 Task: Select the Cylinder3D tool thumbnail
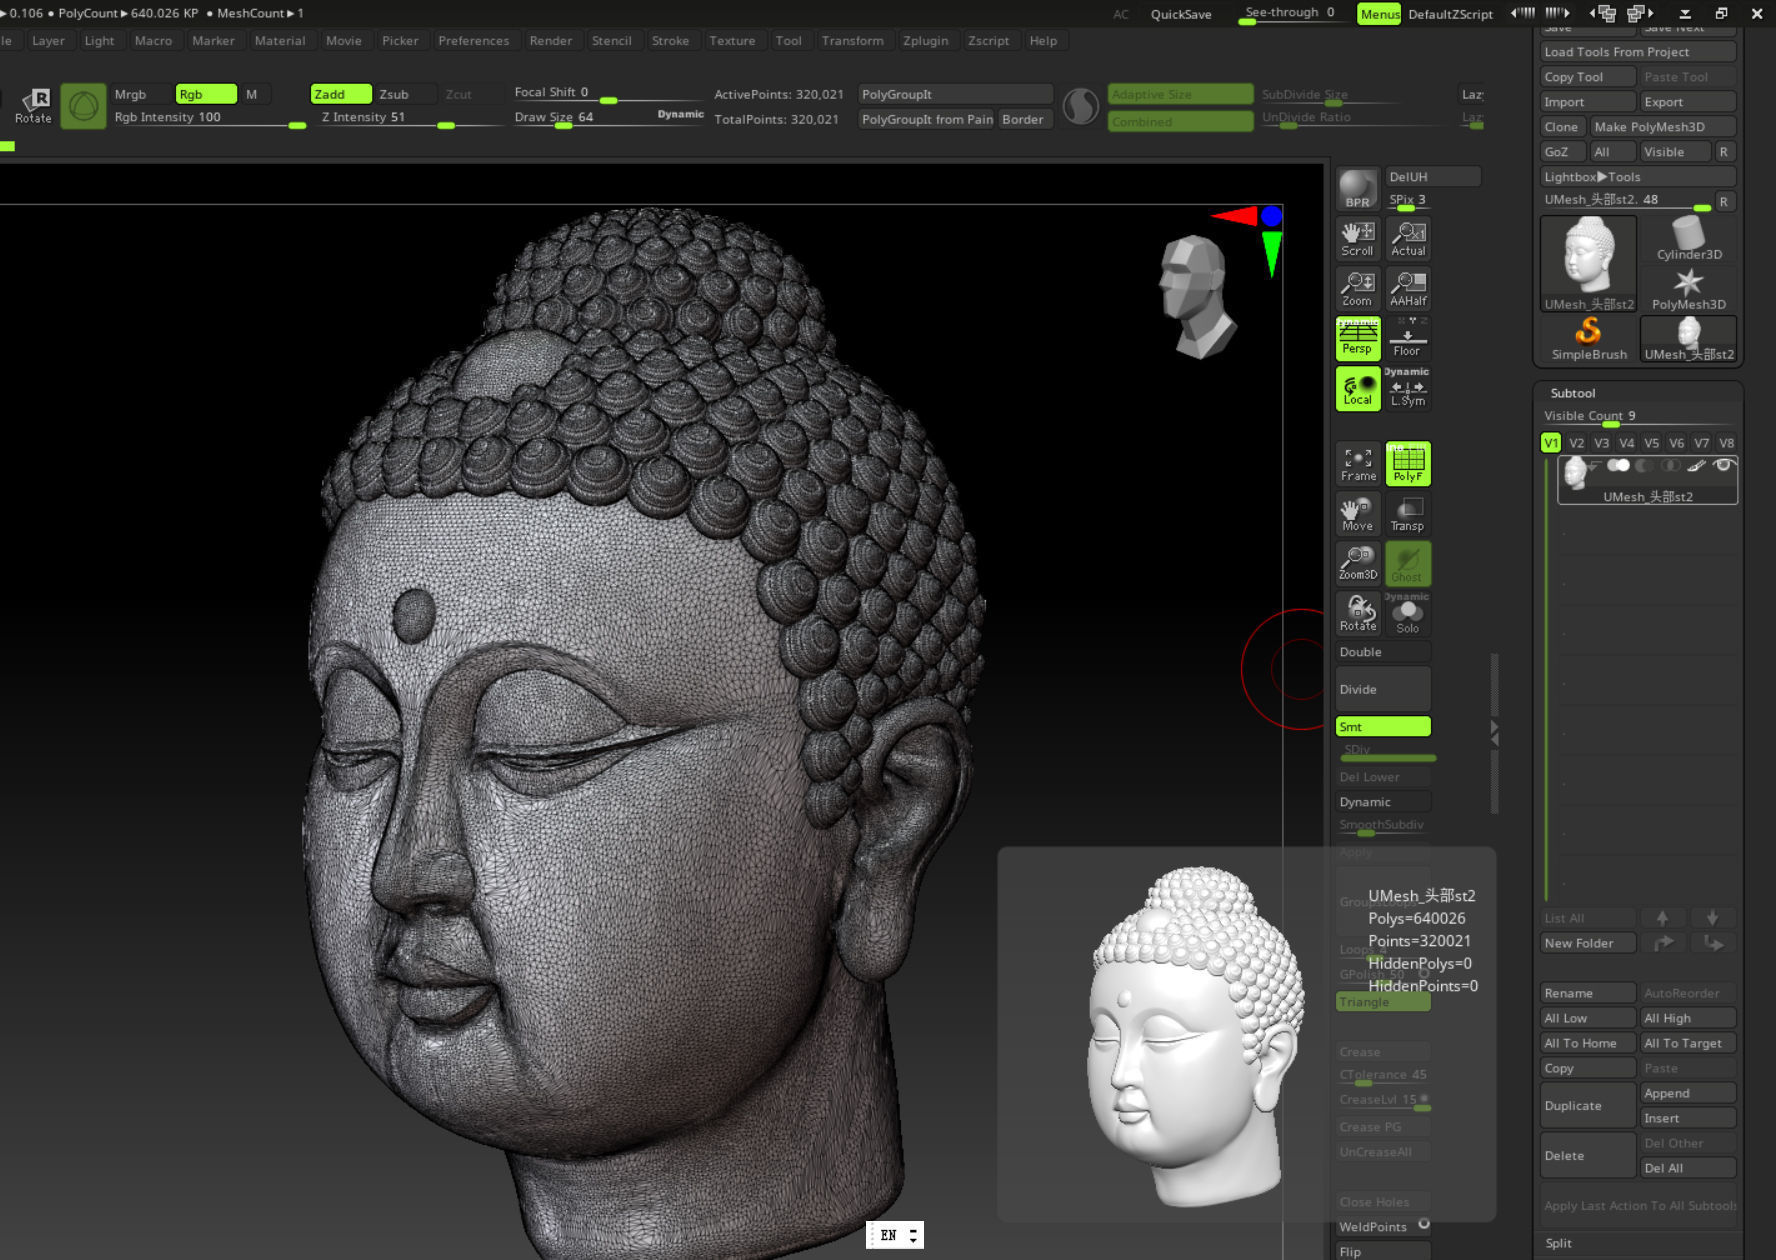point(1688,240)
